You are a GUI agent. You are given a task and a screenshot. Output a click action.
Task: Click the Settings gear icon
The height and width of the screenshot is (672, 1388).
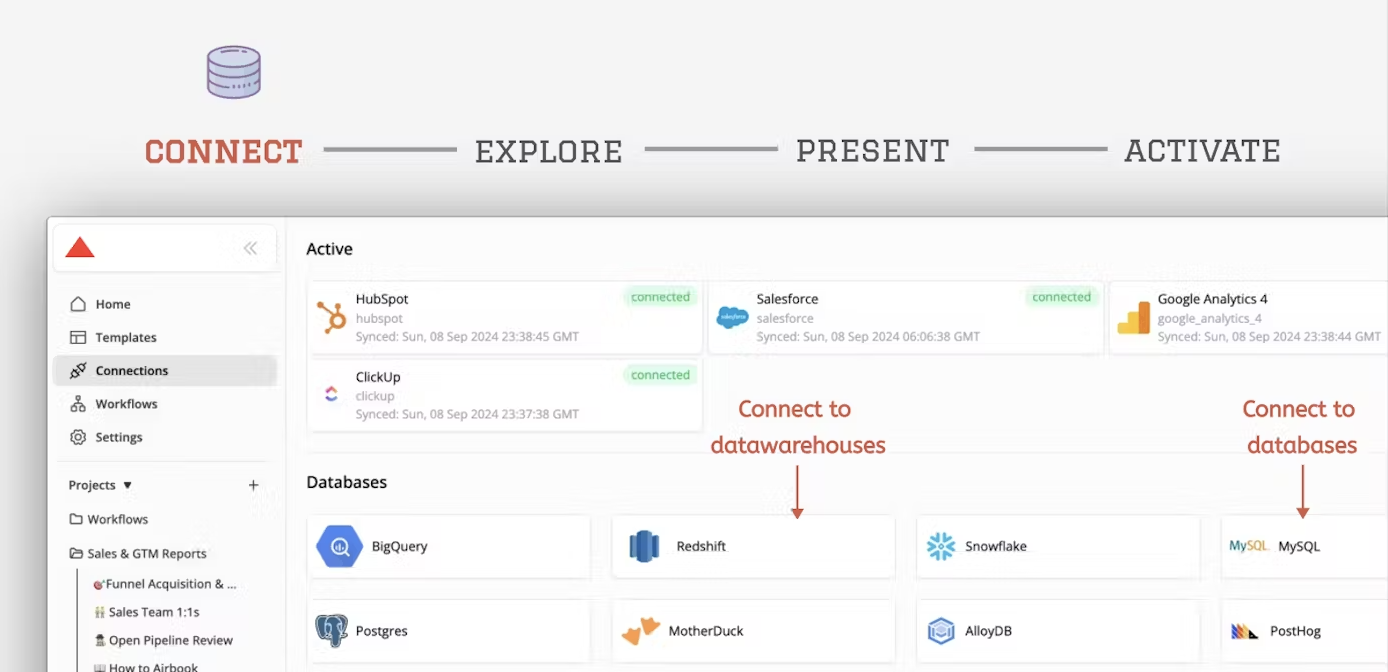(x=78, y=437)
